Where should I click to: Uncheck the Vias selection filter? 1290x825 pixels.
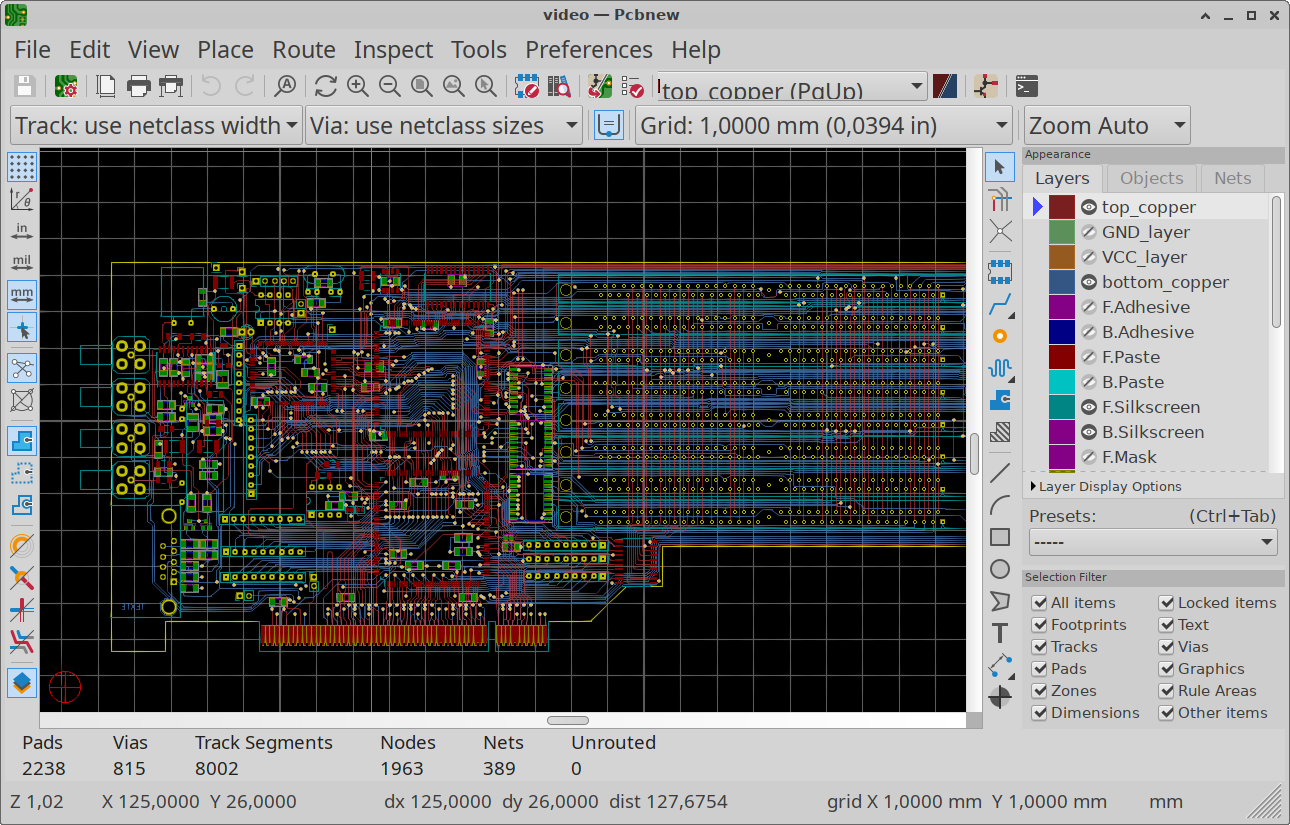1167,647
